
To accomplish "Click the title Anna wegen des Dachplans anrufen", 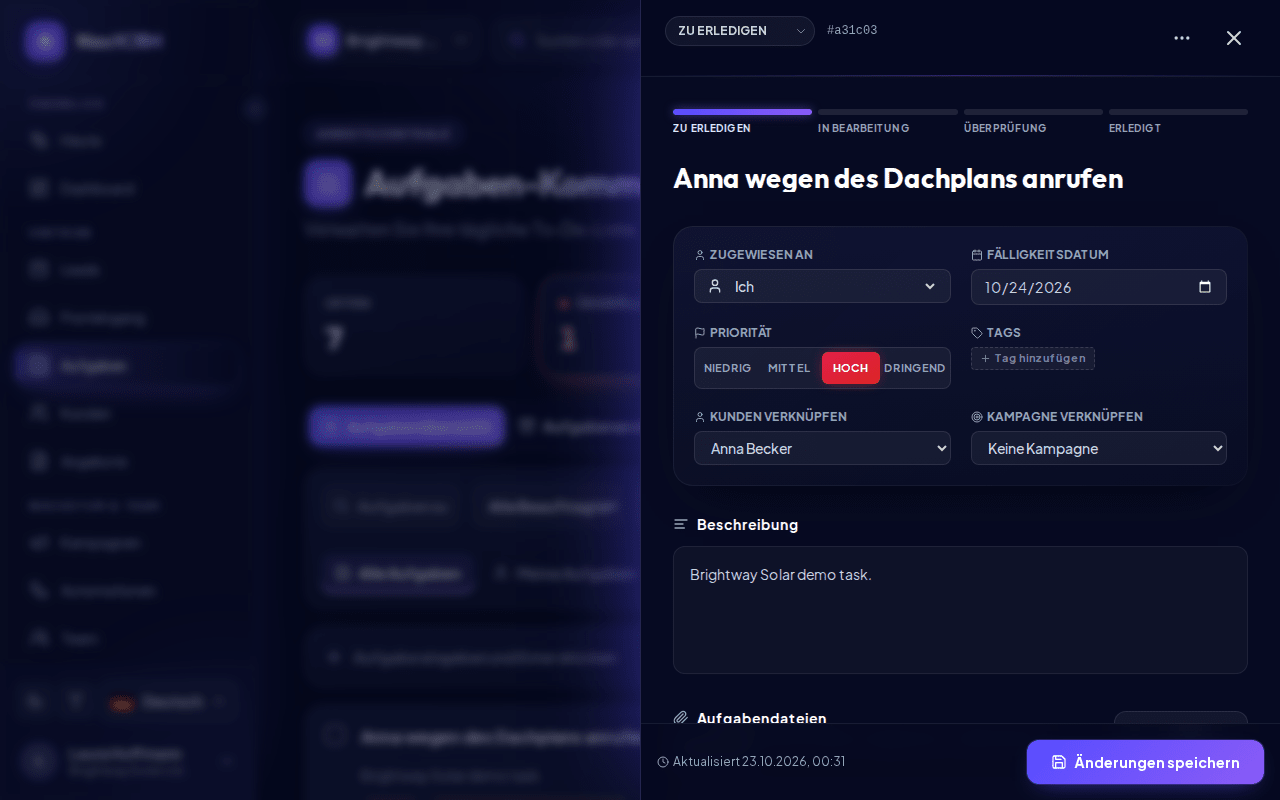I will pyautogui.click(x=898, y=178).
